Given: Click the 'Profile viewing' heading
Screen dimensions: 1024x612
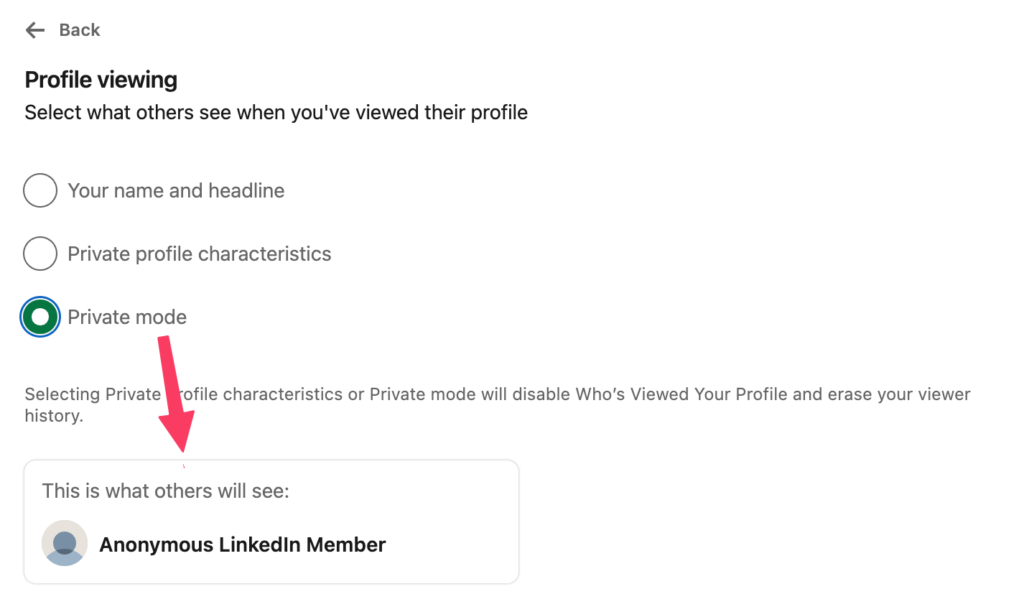Looking at the screenshot, I should [101, 80].
